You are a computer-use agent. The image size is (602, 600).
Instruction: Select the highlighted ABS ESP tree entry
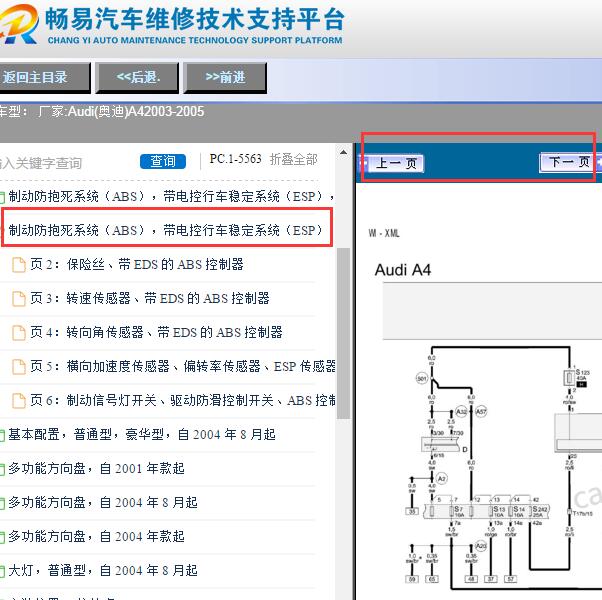coord(166,230)
